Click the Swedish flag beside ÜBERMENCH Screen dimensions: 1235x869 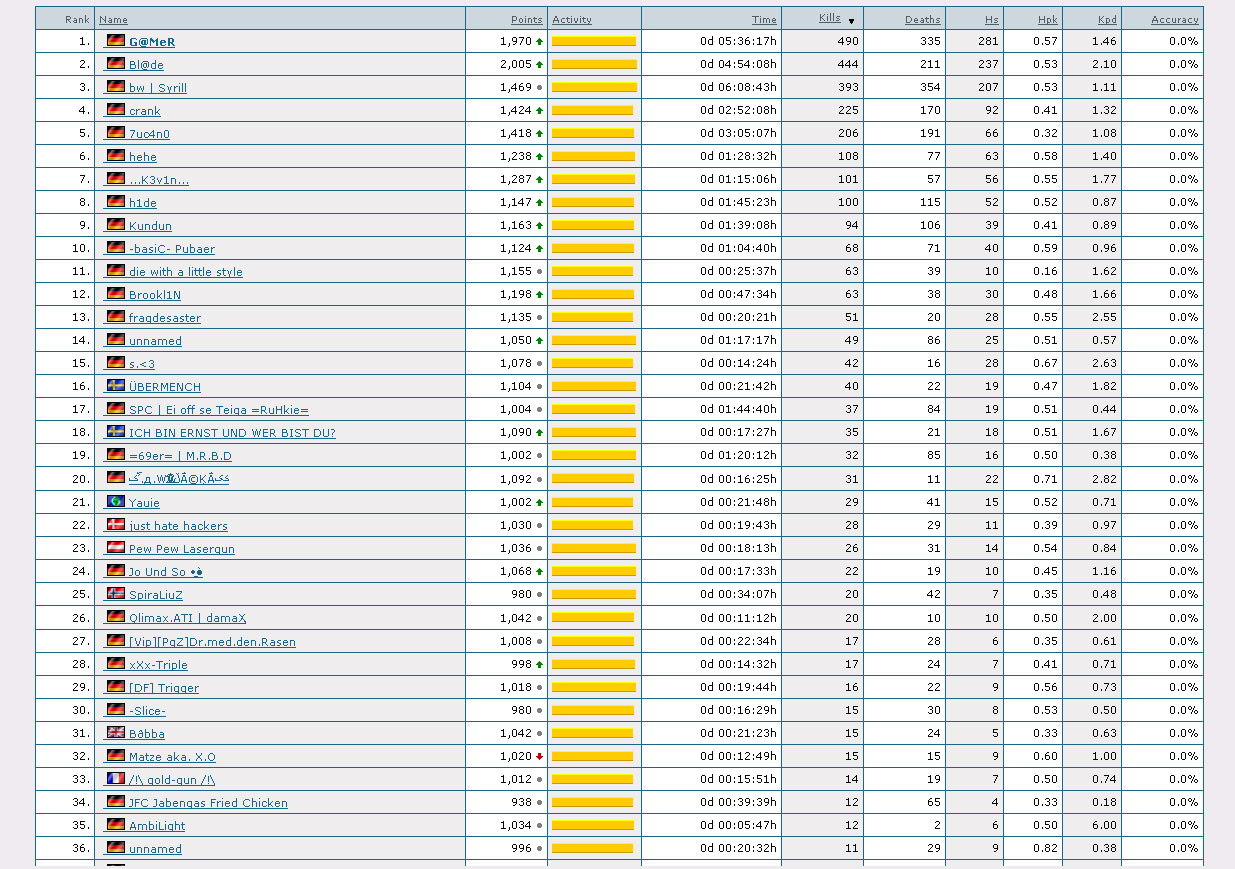[x=116, y=386]
